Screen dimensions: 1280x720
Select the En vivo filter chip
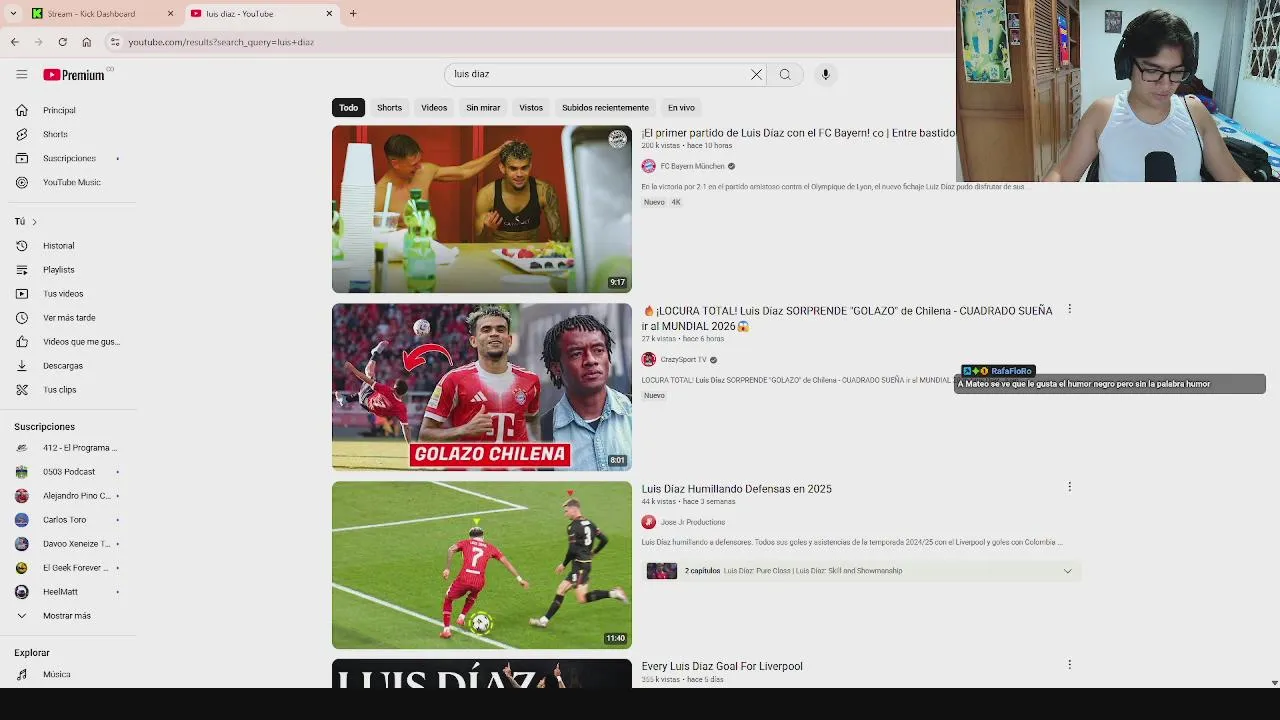coord(681,107)
